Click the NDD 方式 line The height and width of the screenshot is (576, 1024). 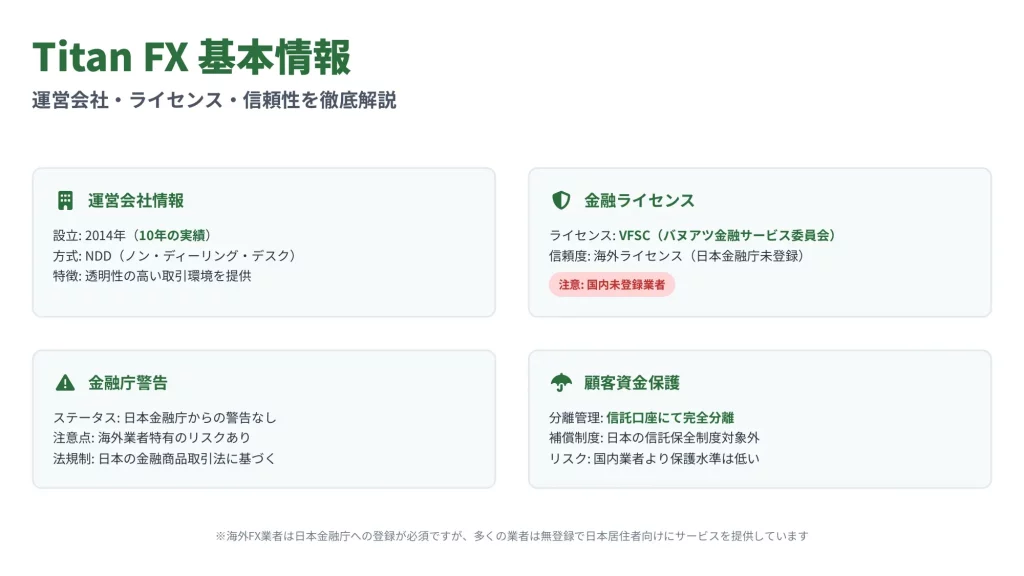(175, 256)
